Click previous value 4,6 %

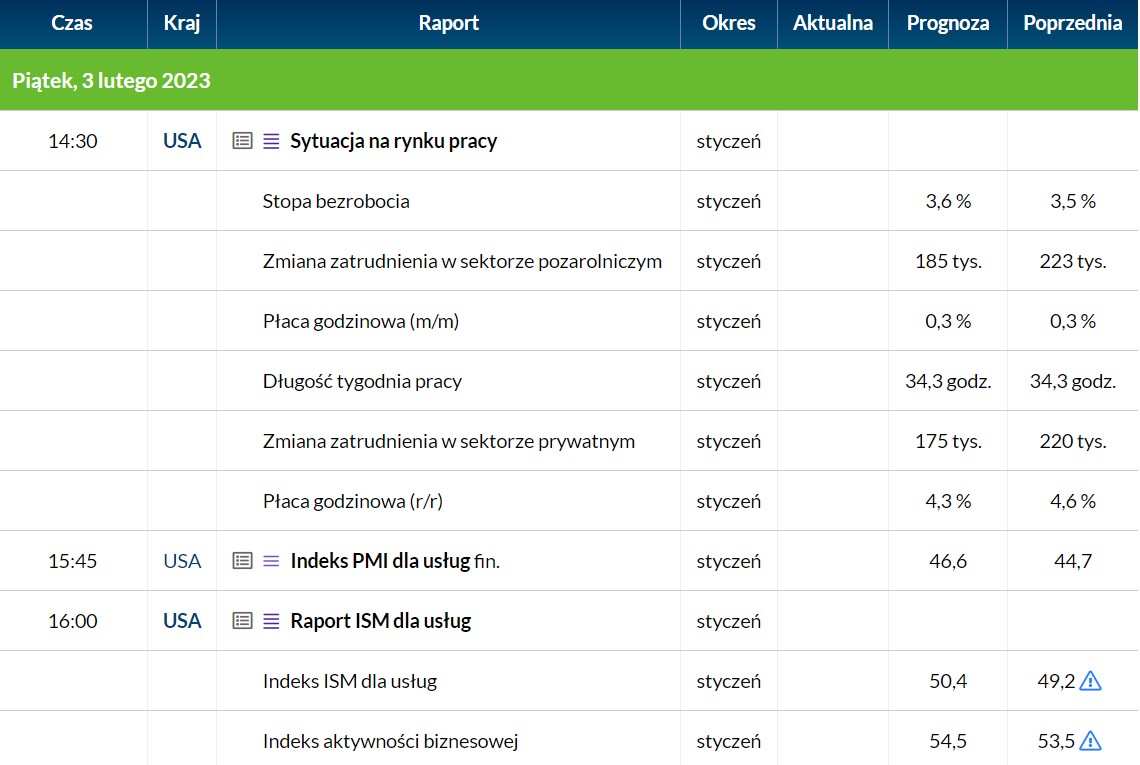tap(1072, 501)
